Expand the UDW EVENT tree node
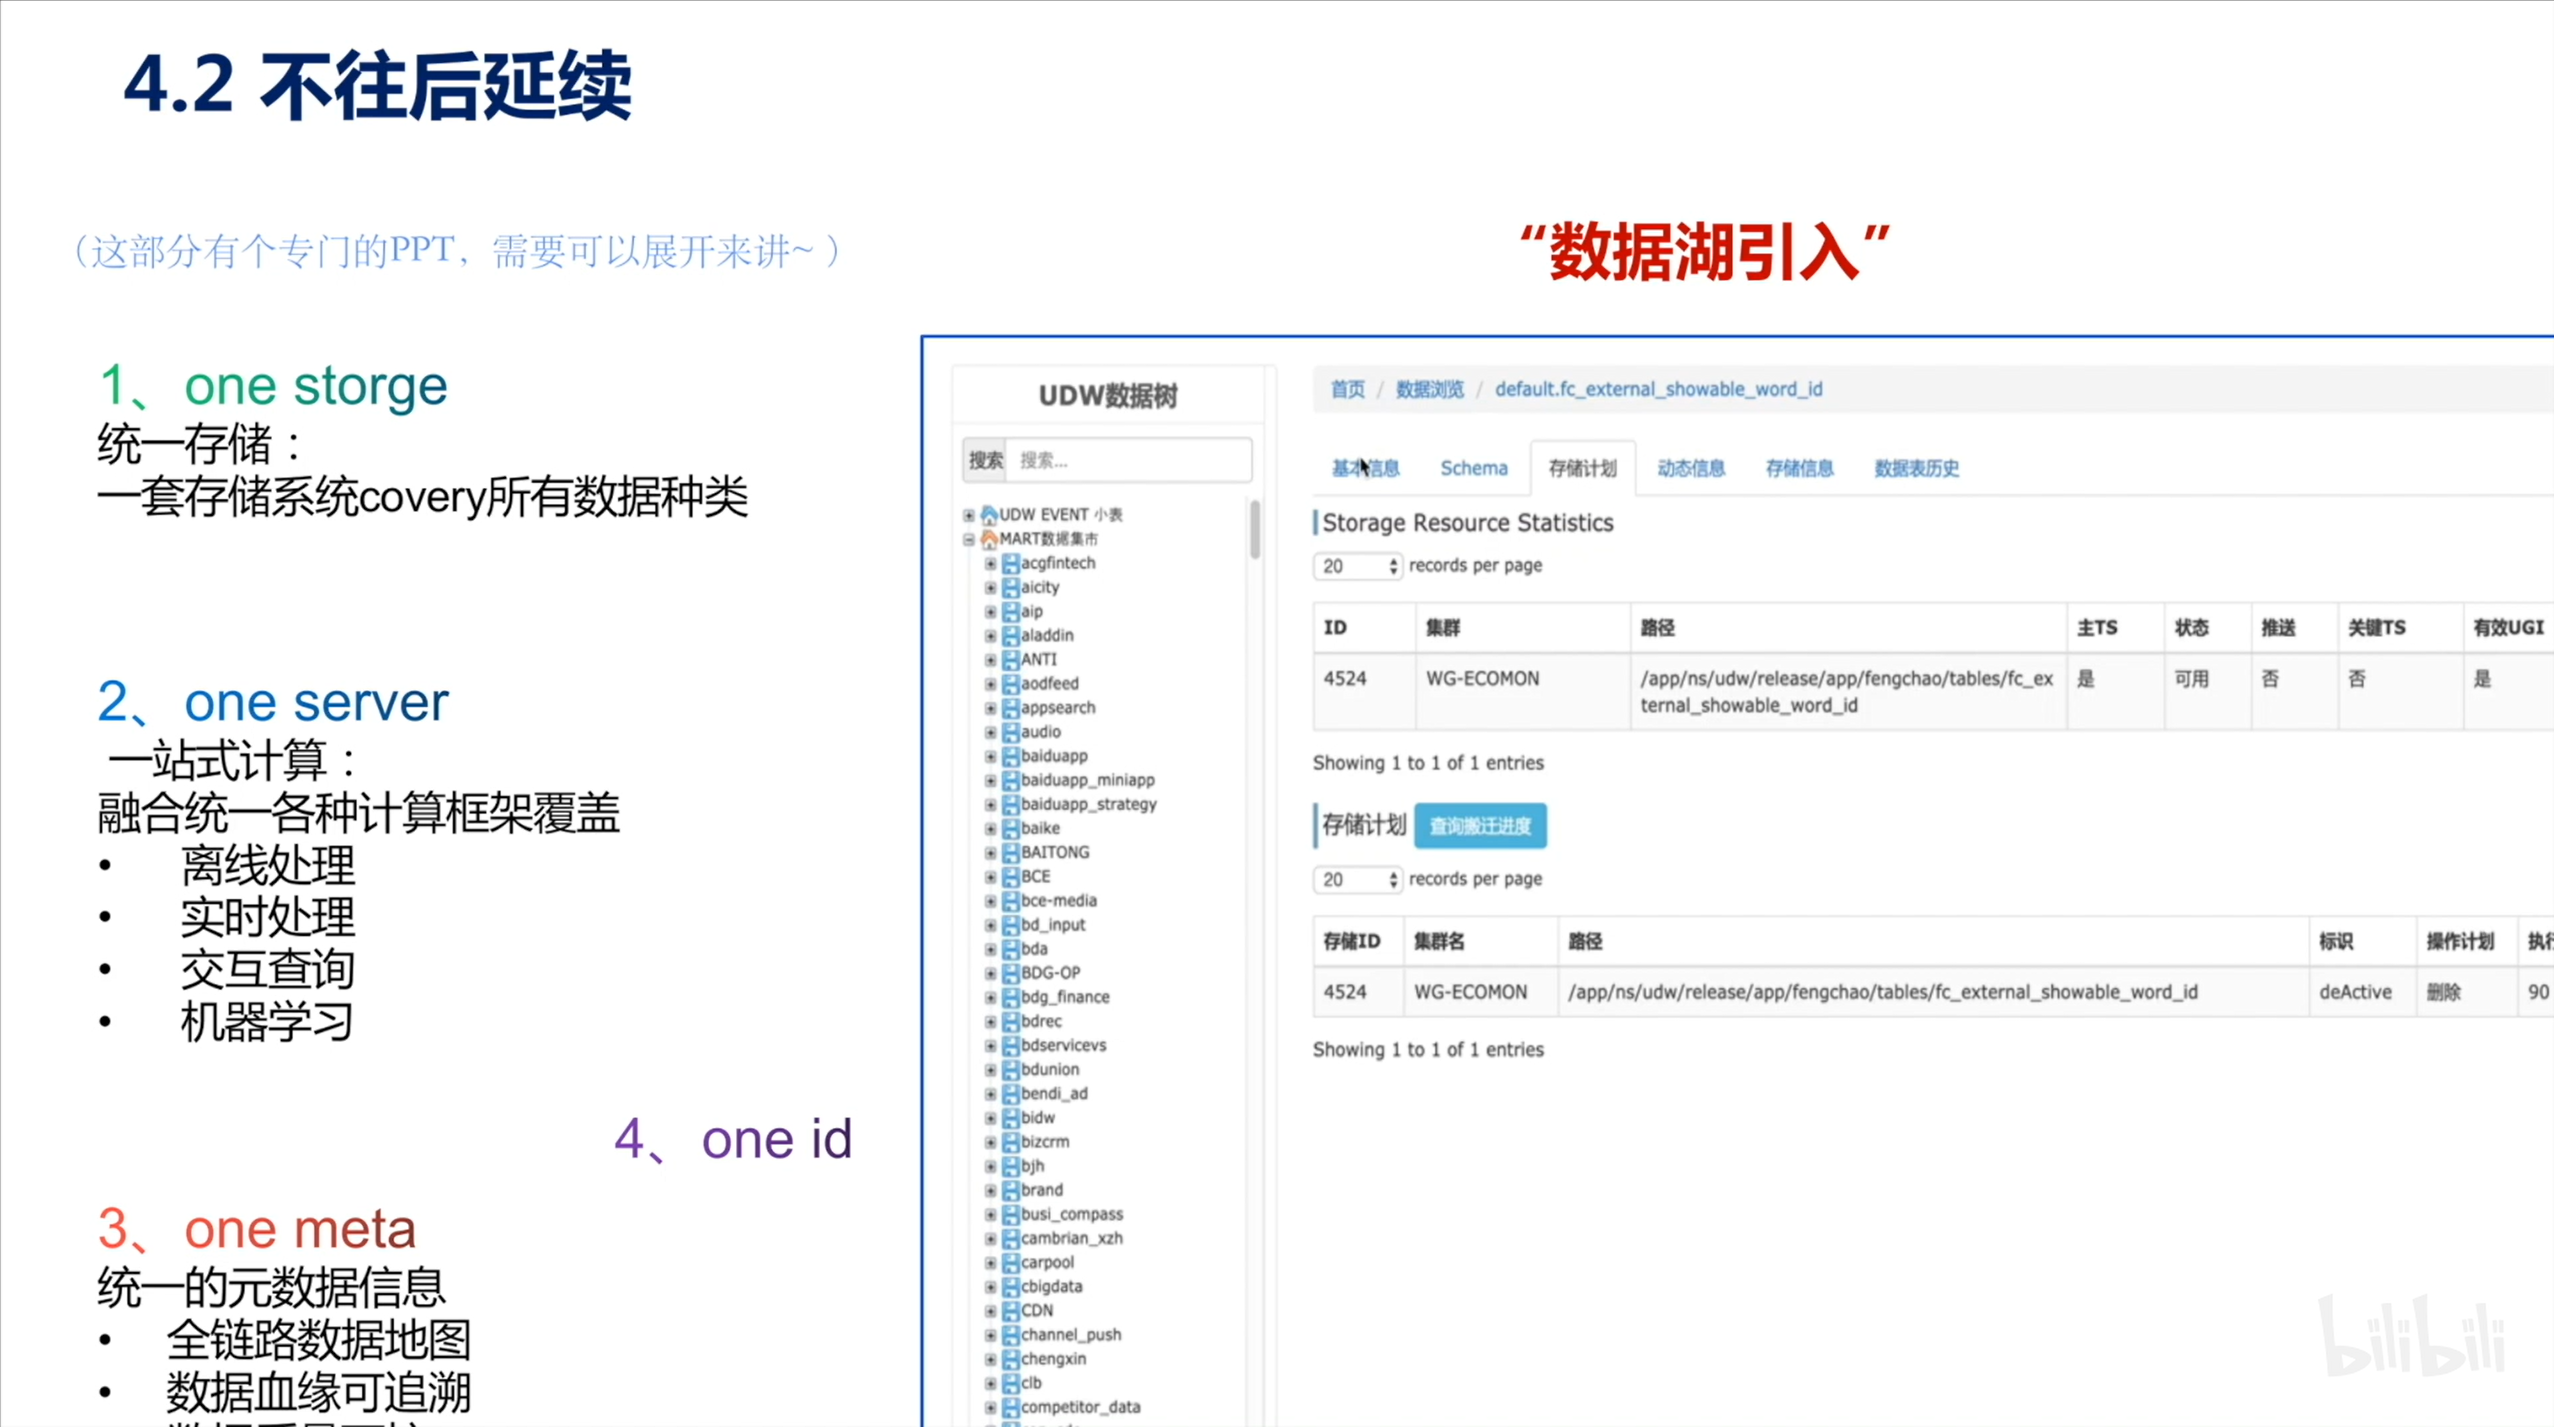 tap(968, 515)
